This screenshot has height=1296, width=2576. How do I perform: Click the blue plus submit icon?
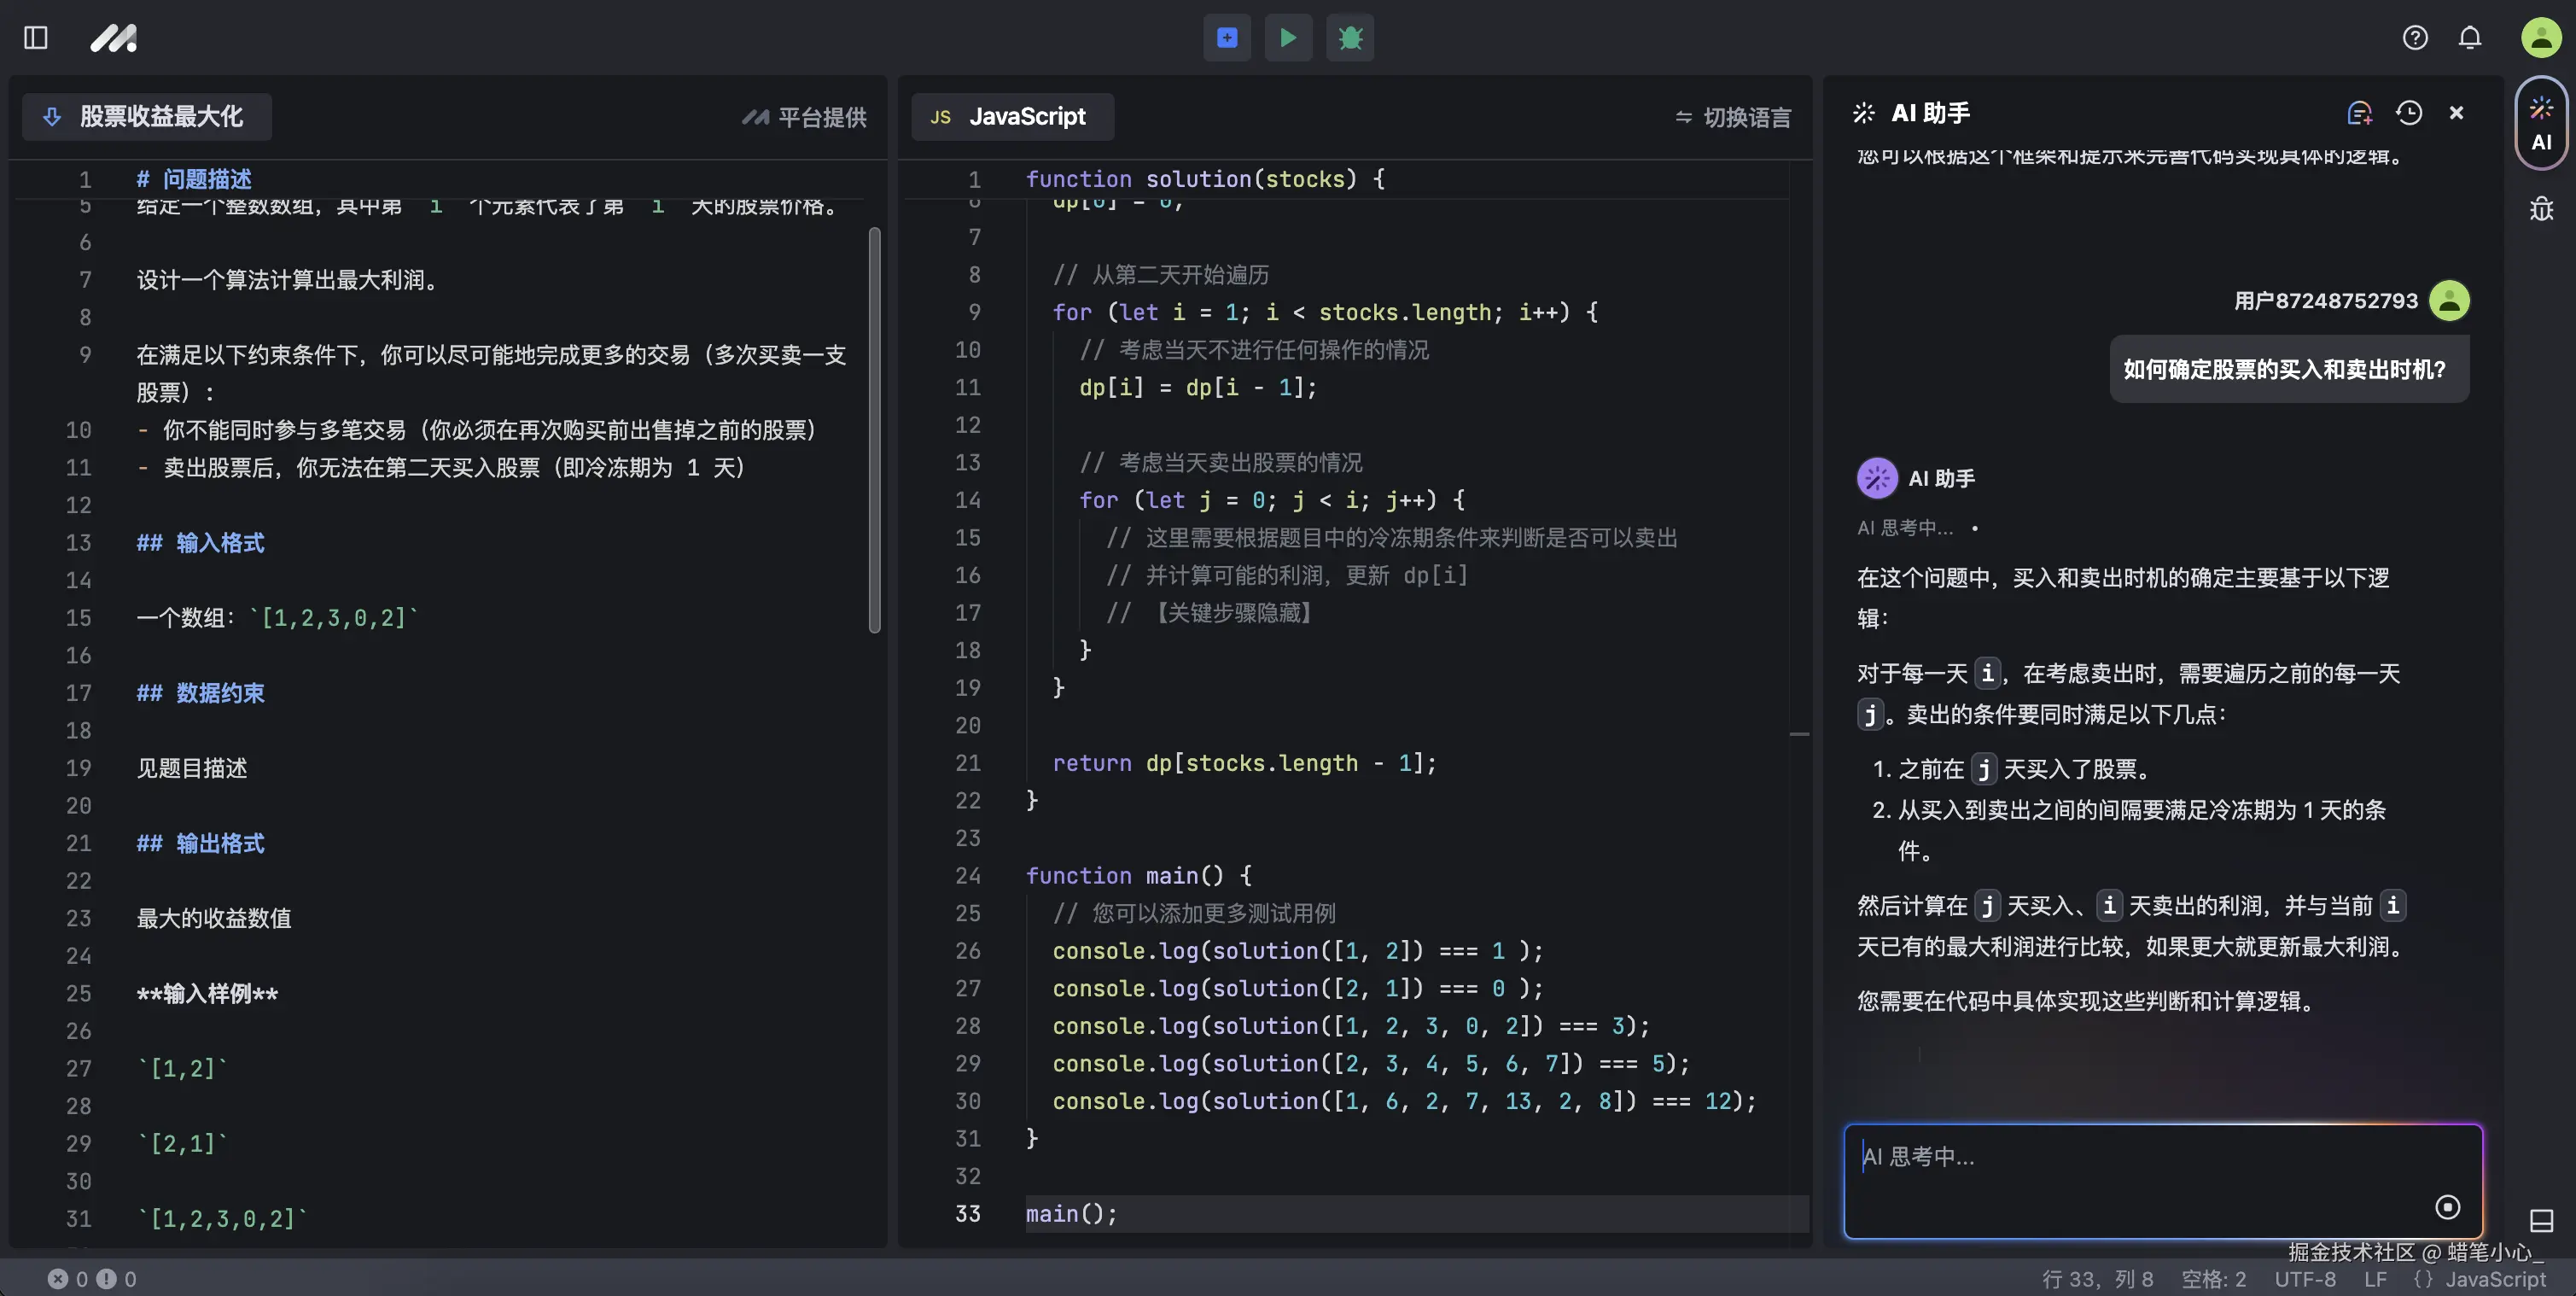point(1226,37)
